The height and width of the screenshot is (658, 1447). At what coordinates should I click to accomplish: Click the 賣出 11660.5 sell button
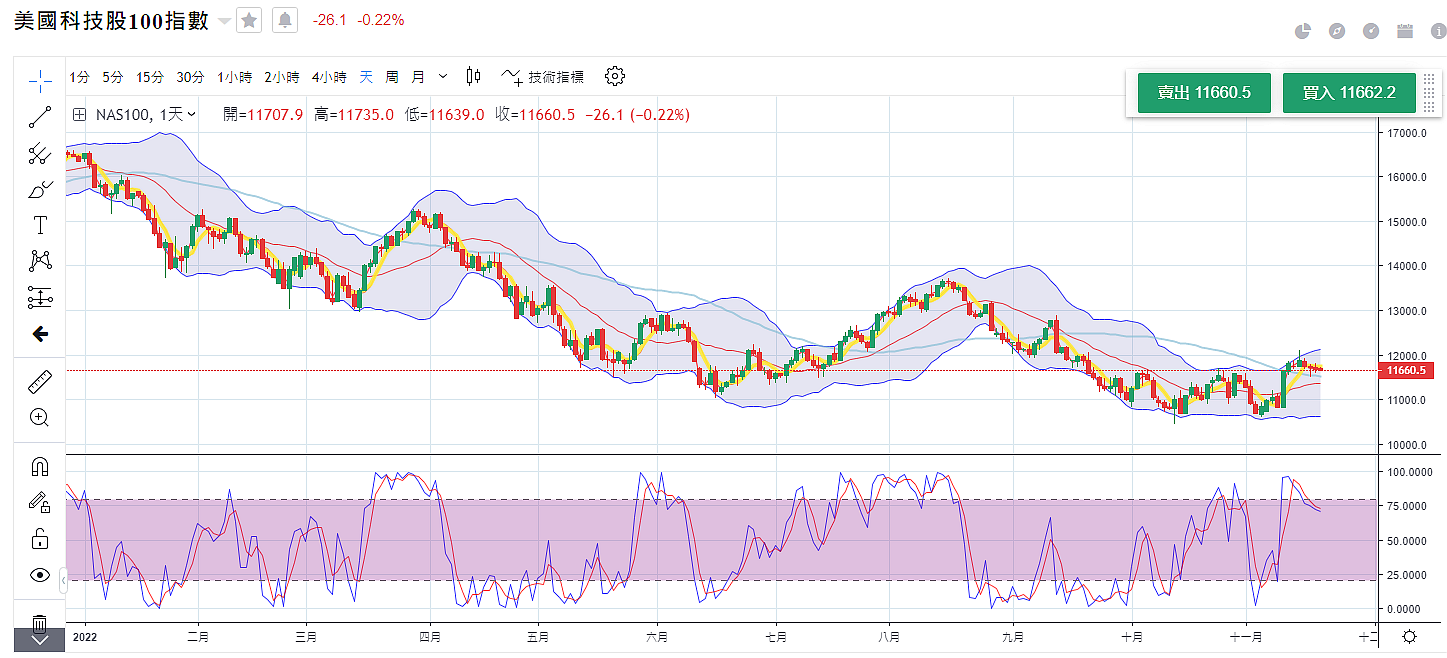pos(1203,93)
